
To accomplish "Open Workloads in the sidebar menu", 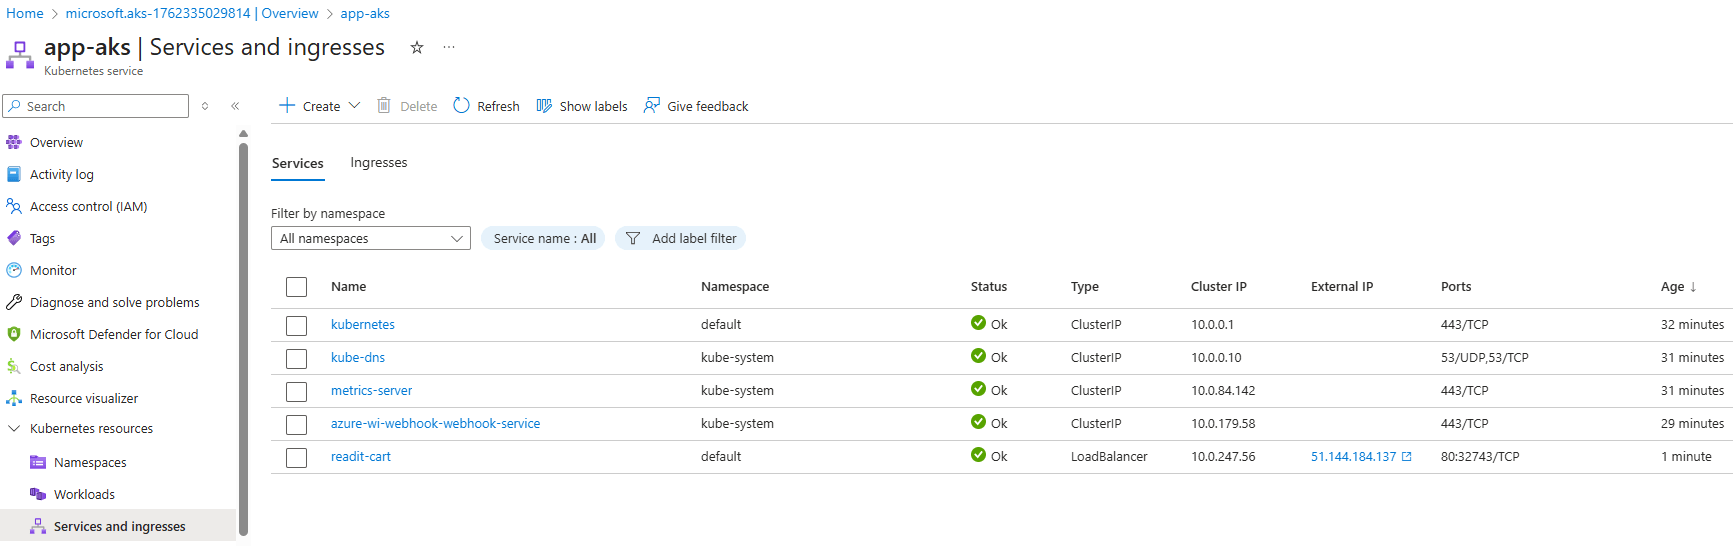I will [84, 494].
